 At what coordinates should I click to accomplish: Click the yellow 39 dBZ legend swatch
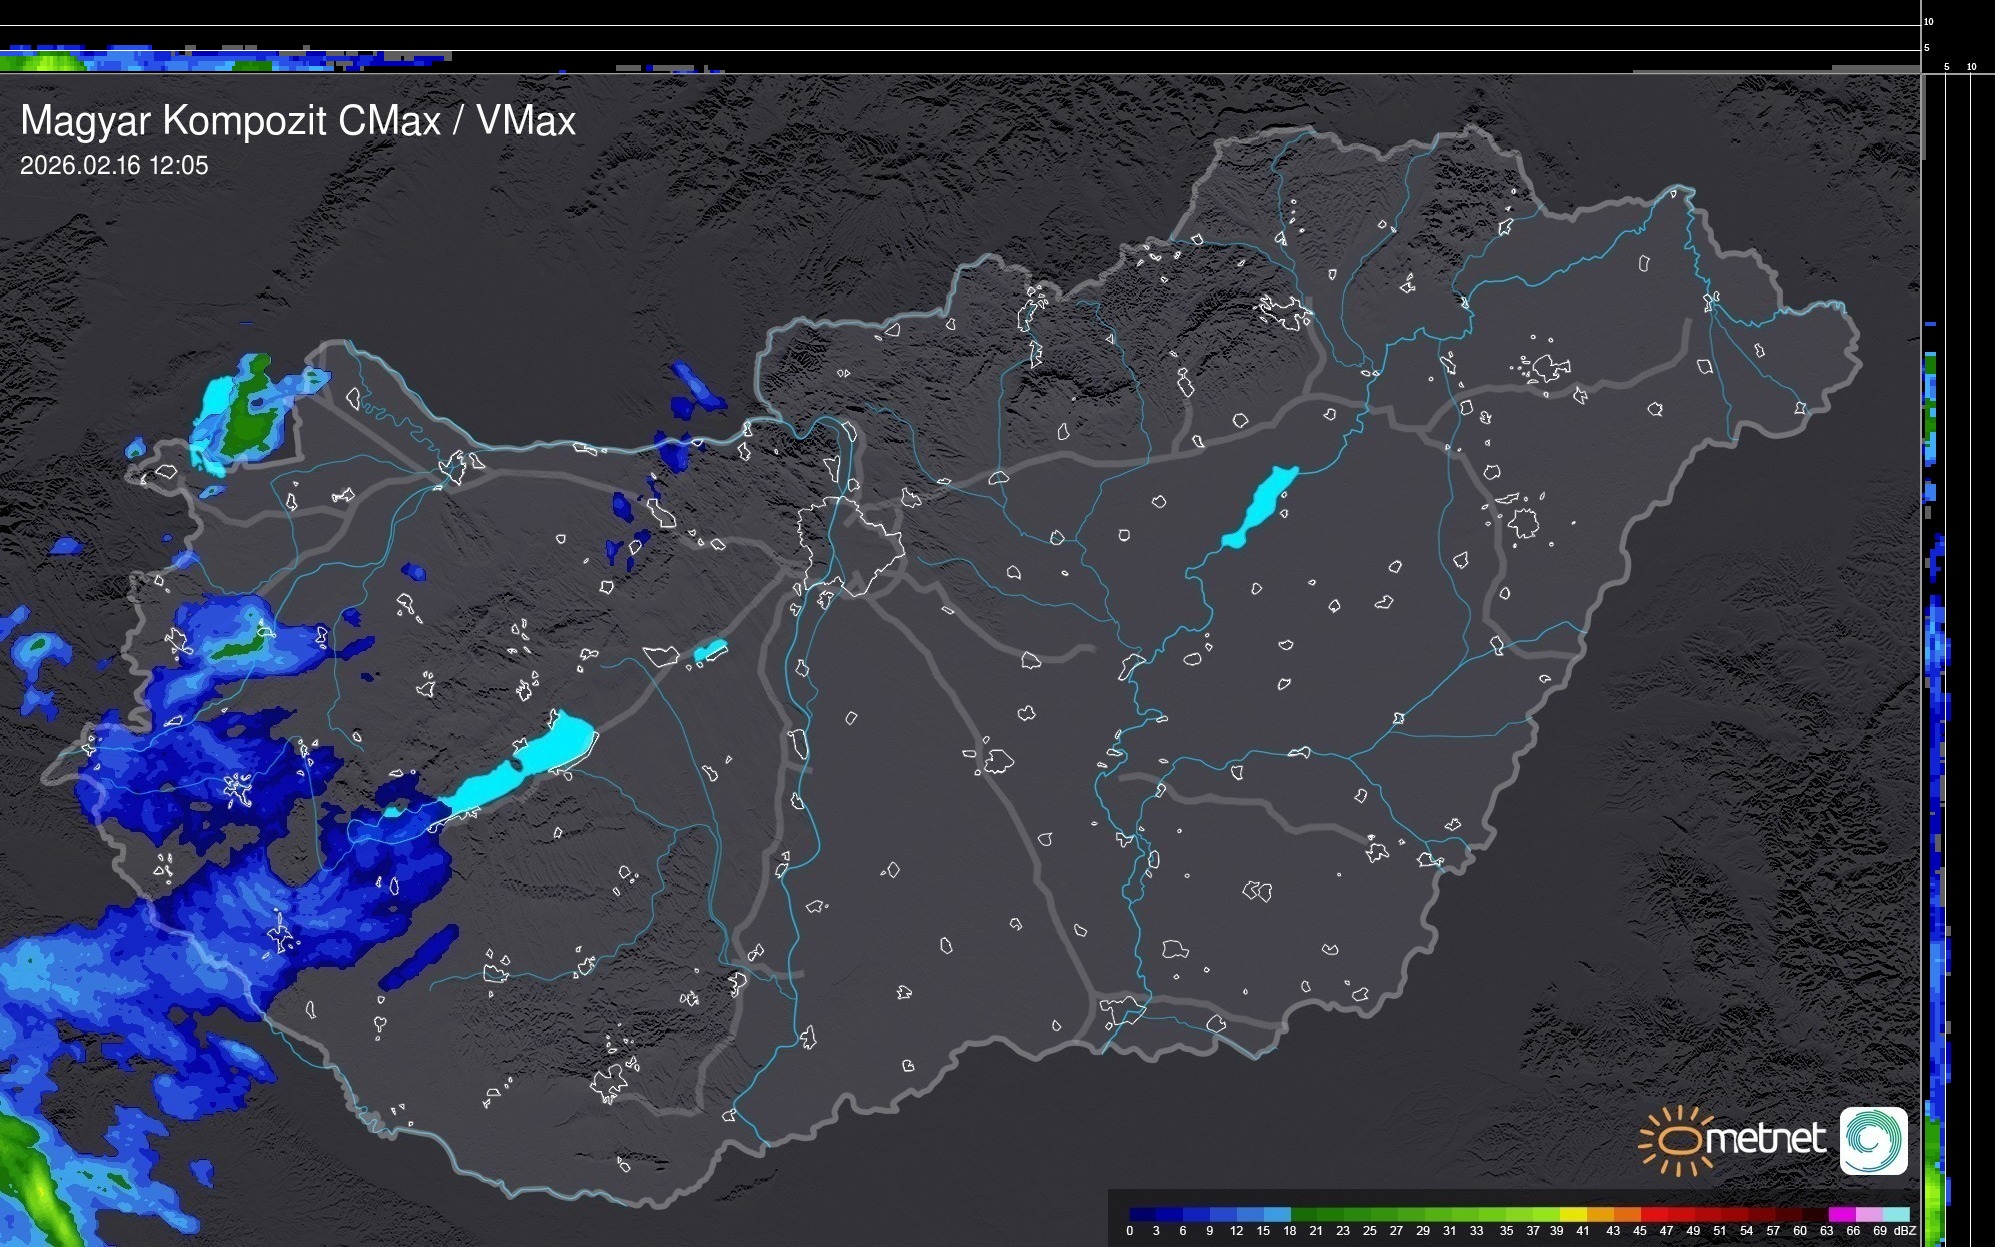[x=1572, y=1214]
